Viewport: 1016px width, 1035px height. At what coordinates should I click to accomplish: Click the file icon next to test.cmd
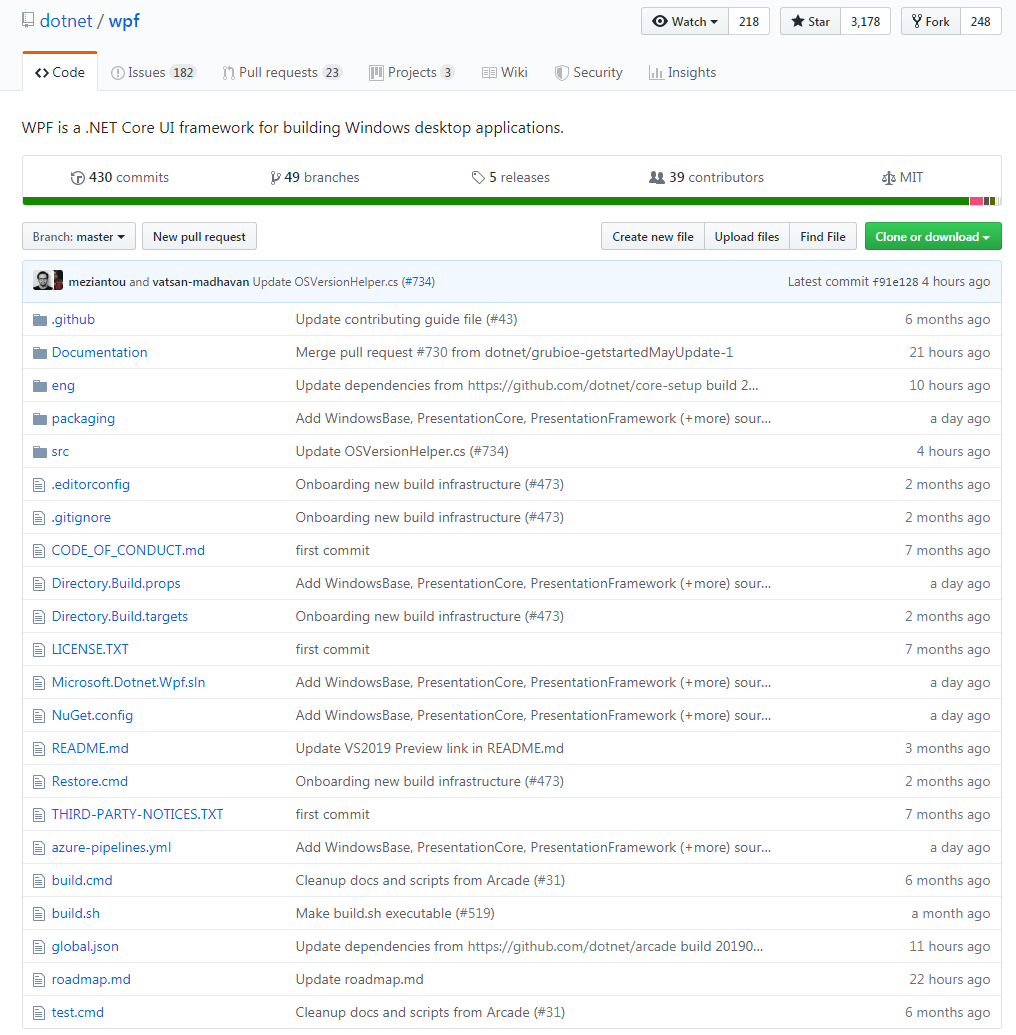[39, 1013]
